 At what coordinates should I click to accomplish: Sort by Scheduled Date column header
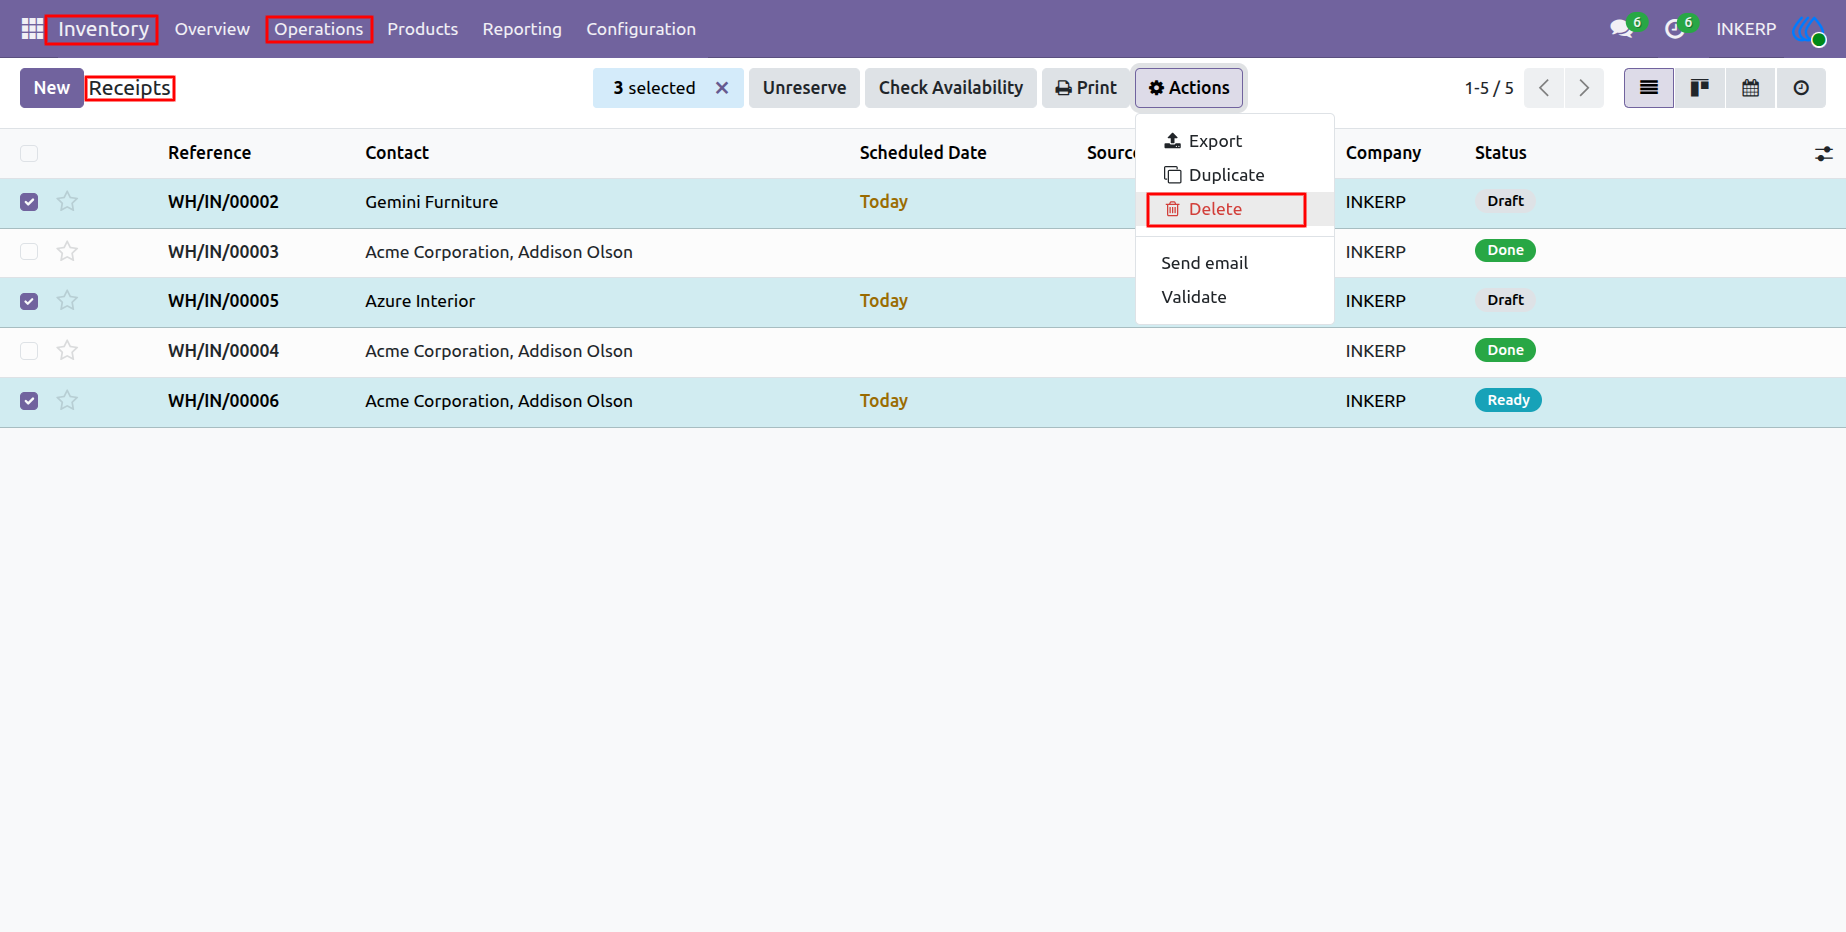click(x=923, y=153)
